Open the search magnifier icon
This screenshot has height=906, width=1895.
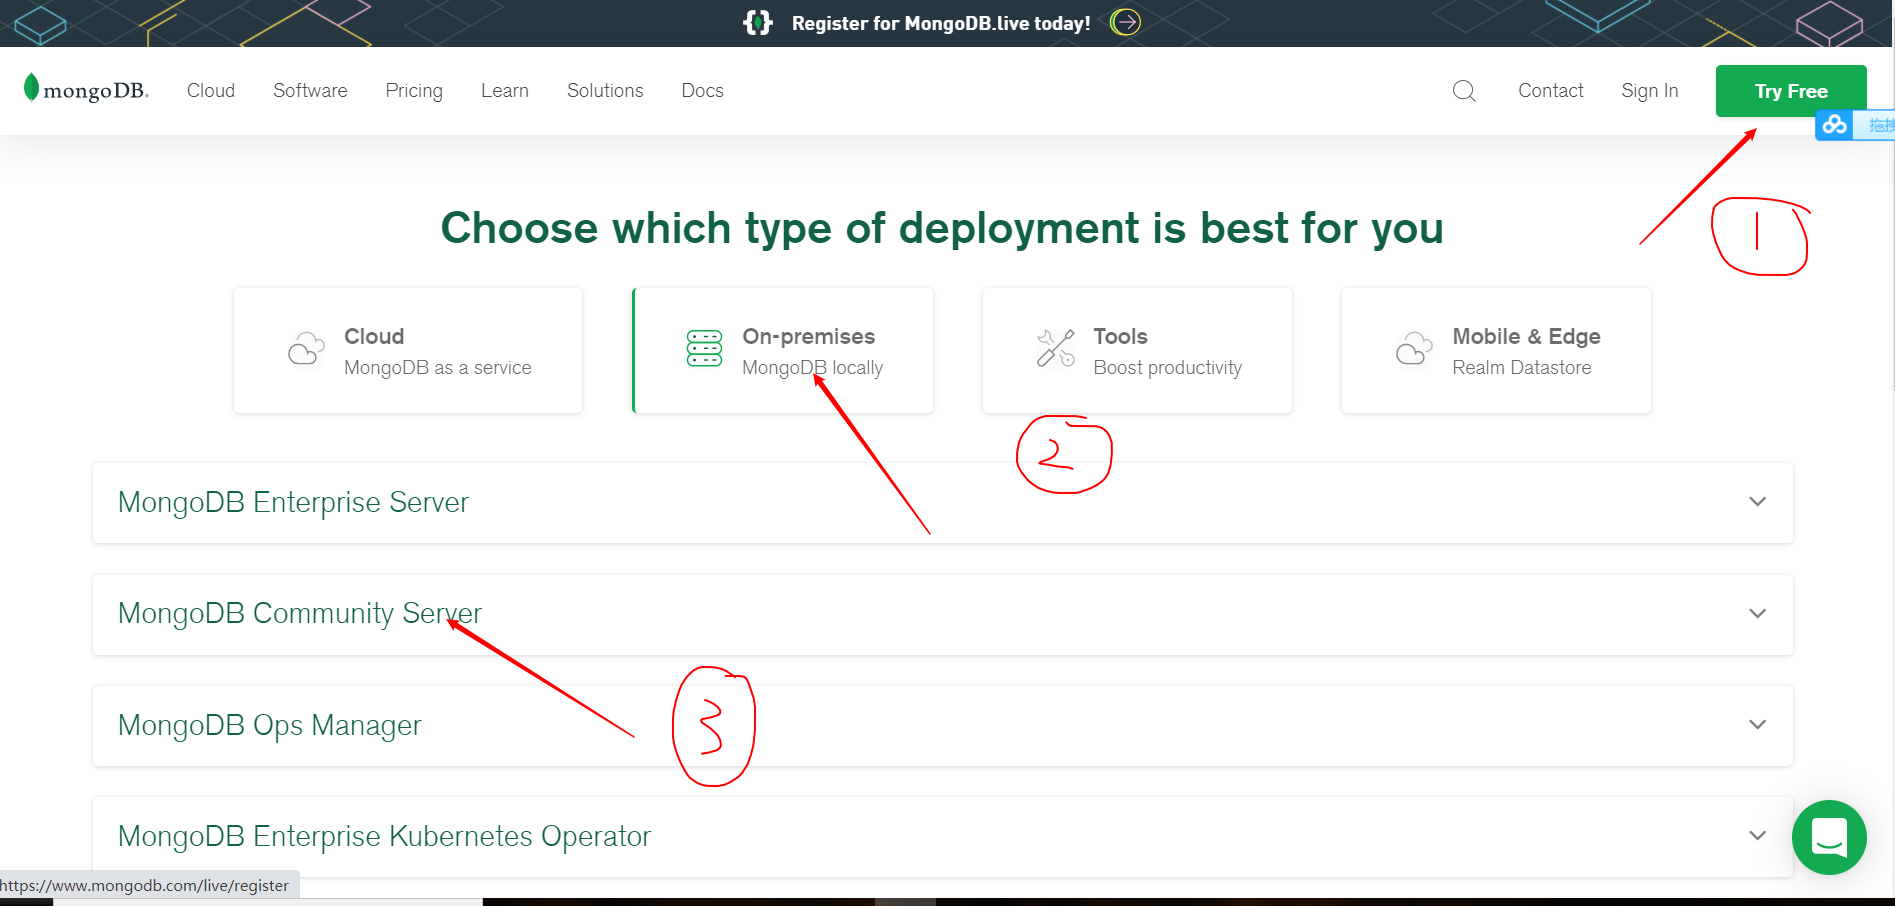(1464, 91)
